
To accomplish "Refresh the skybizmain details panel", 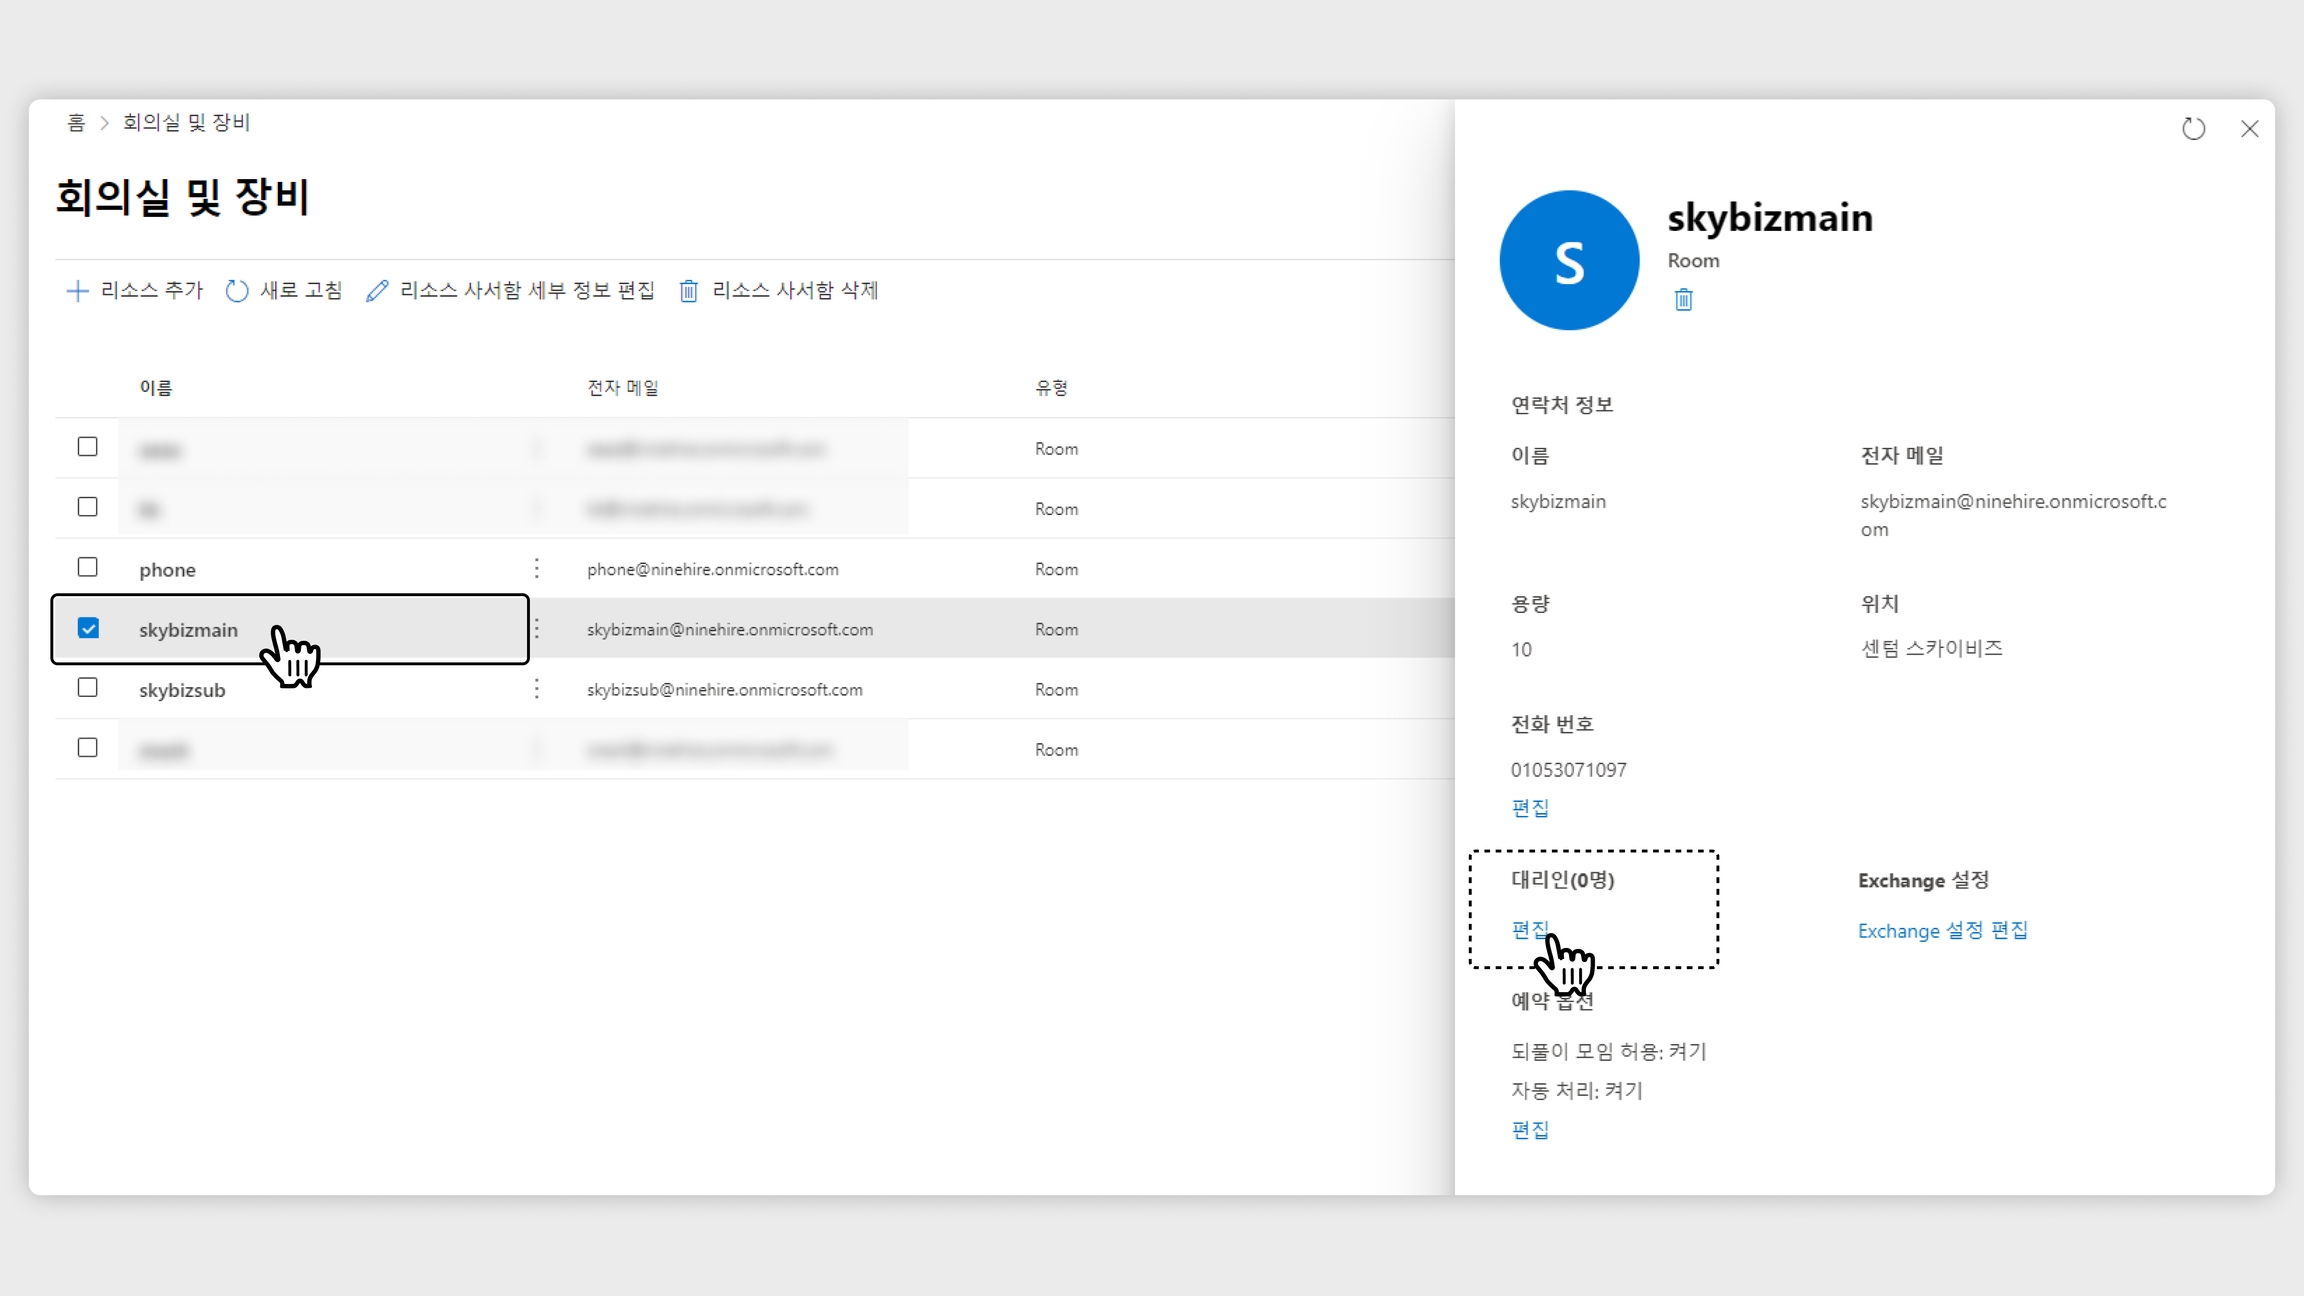I will (x=2193, y=129).
